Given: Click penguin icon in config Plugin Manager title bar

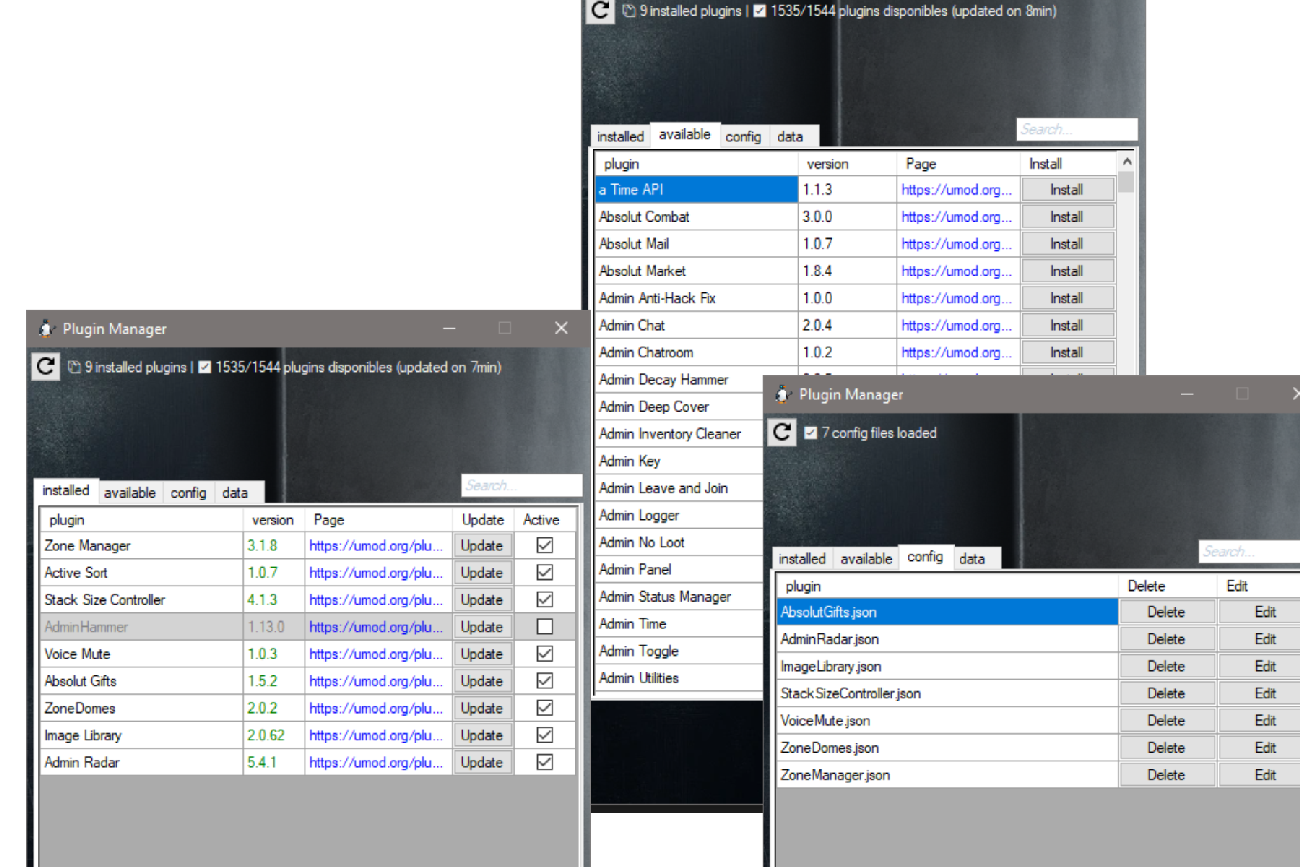Looking at the screenshot, I should 783,395.
